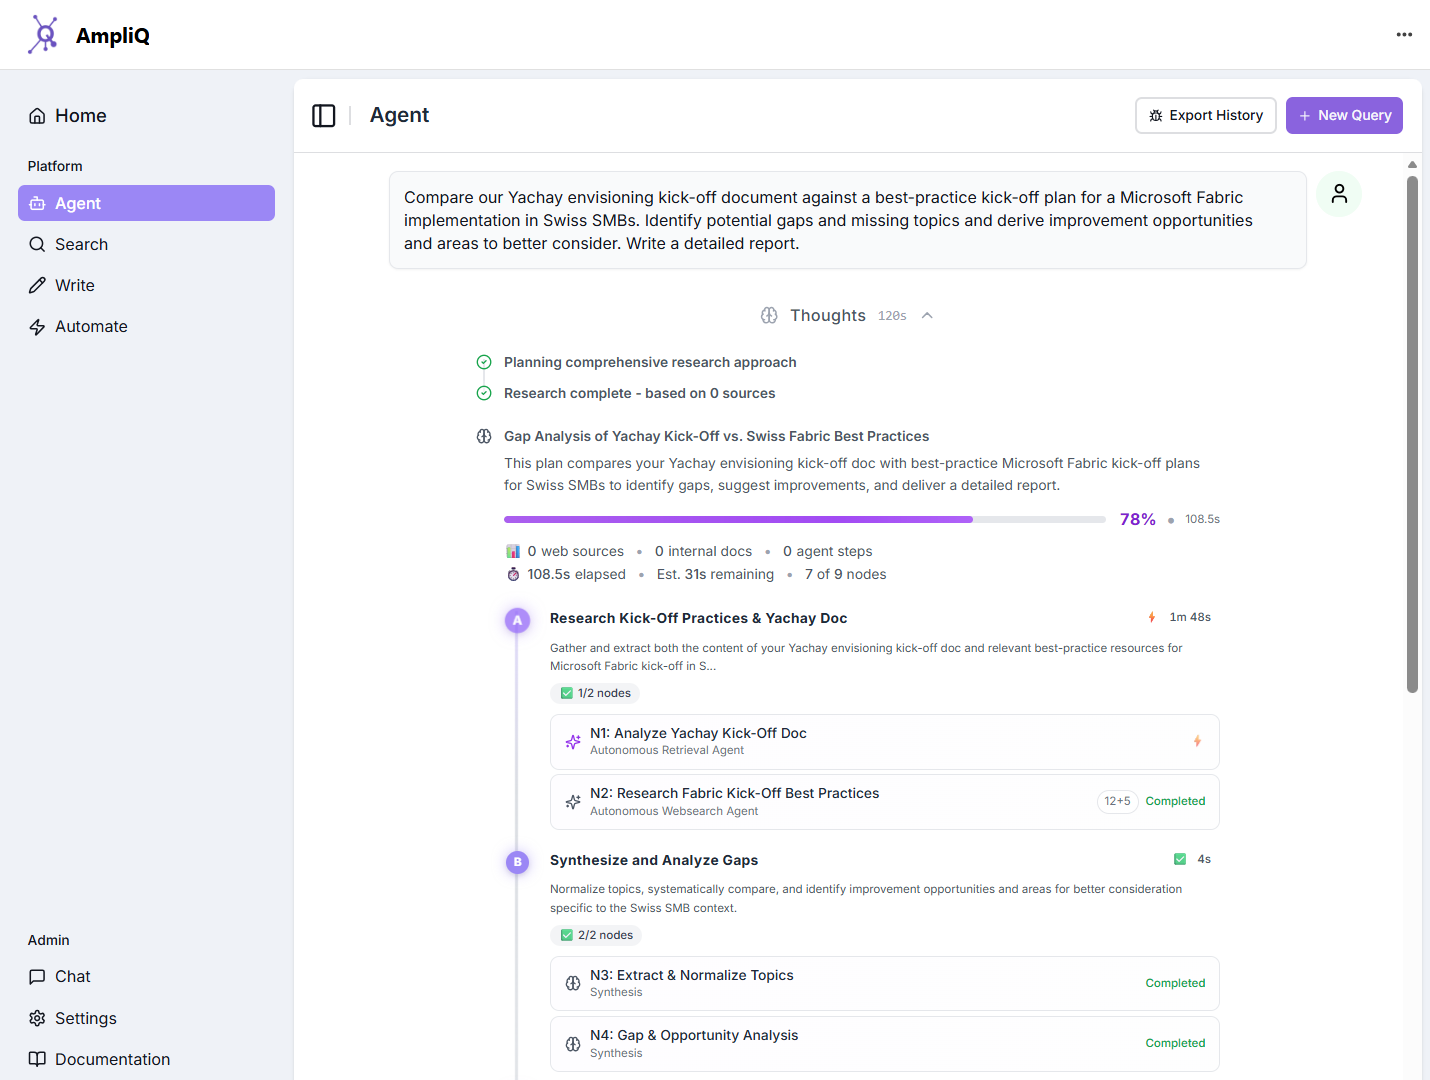Click the purple 78% progress bar

click(738, 520)
